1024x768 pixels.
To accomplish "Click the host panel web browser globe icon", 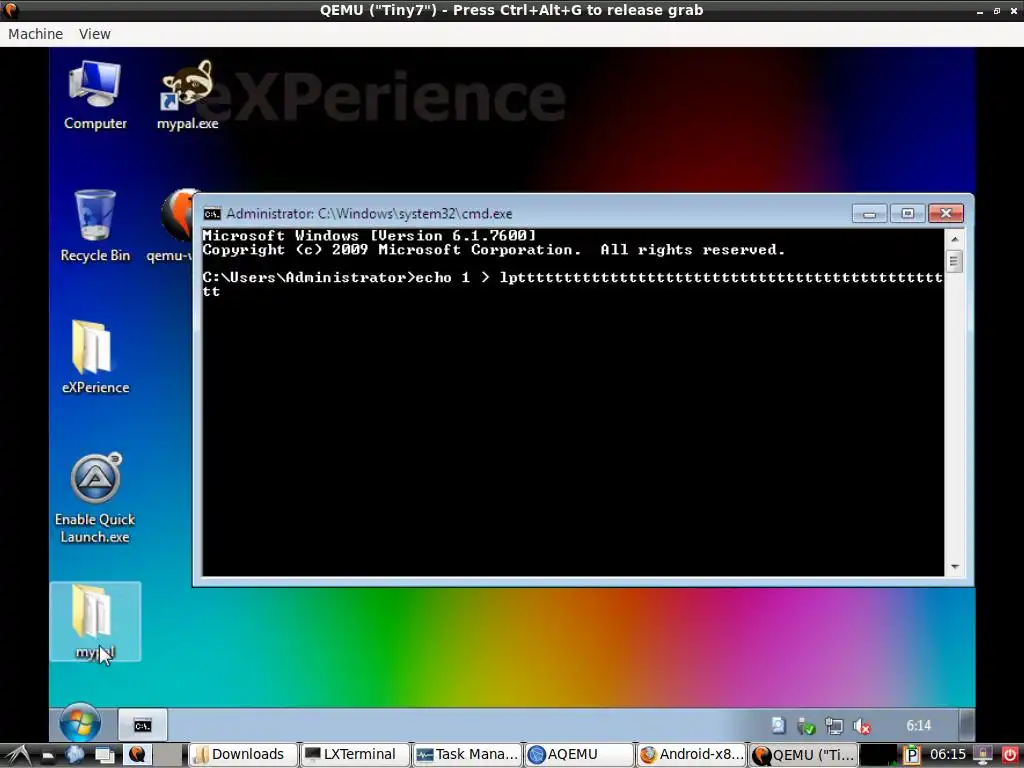I will coord(74,754).
